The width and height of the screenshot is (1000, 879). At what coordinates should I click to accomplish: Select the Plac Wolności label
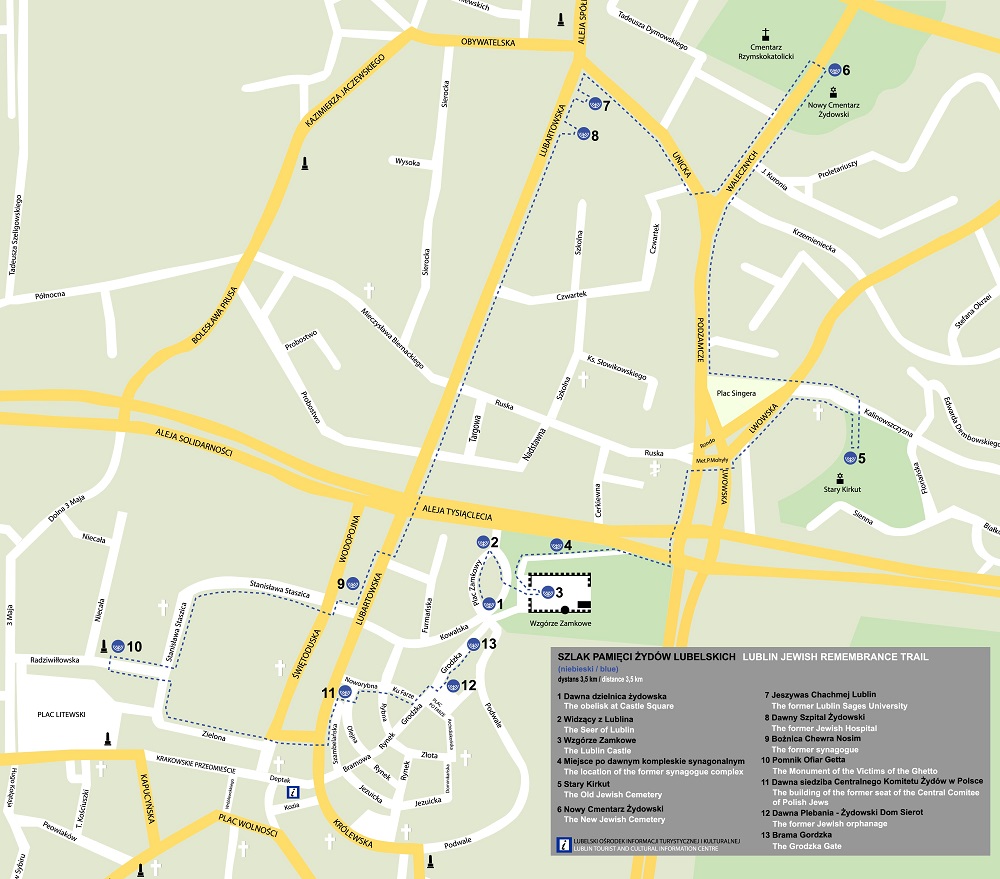coord(248,825)
